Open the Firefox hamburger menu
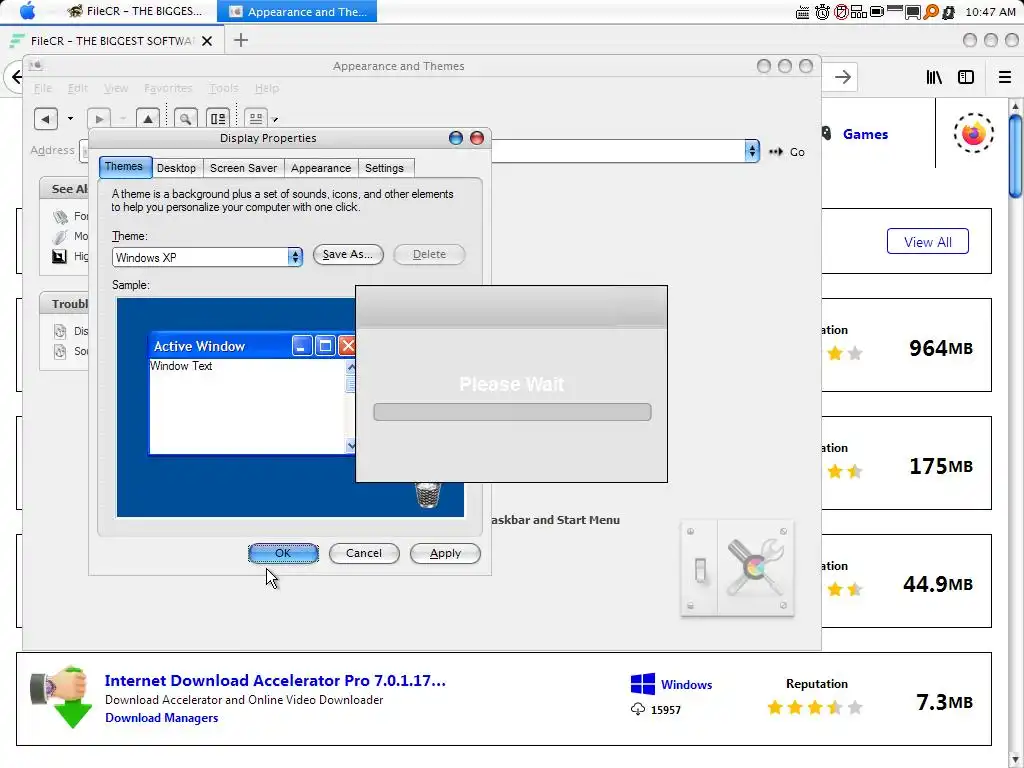 [1004, 77]
